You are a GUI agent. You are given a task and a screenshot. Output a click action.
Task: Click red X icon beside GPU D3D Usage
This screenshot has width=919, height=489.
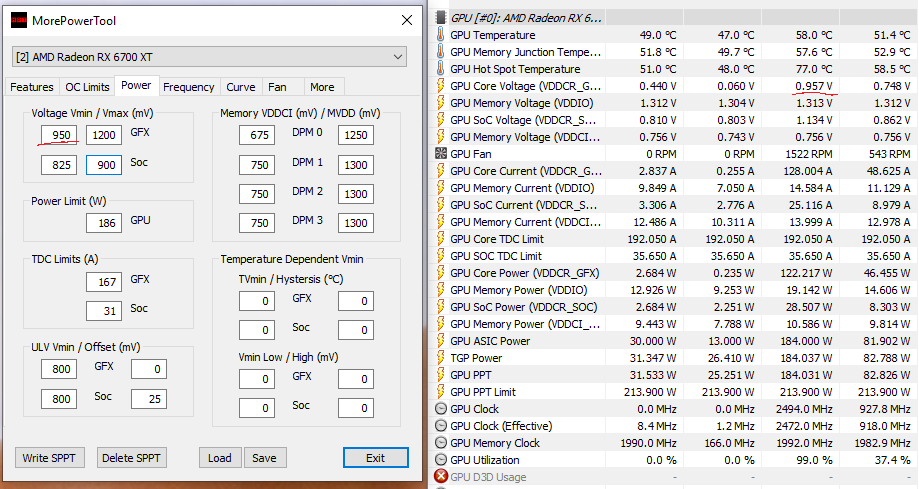pos(441,477)
